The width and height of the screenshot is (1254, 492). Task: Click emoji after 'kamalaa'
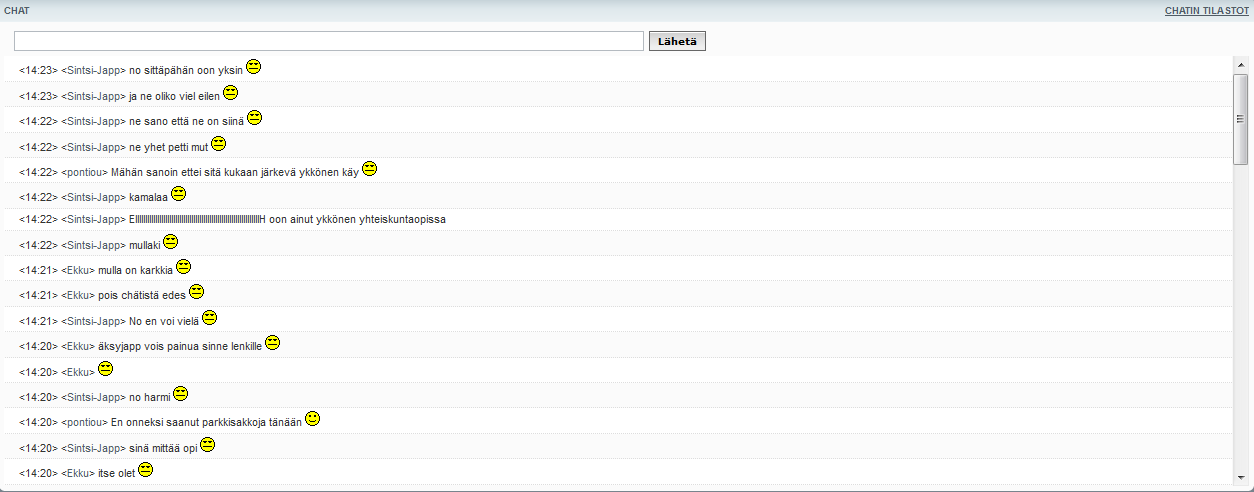[179, 194]
